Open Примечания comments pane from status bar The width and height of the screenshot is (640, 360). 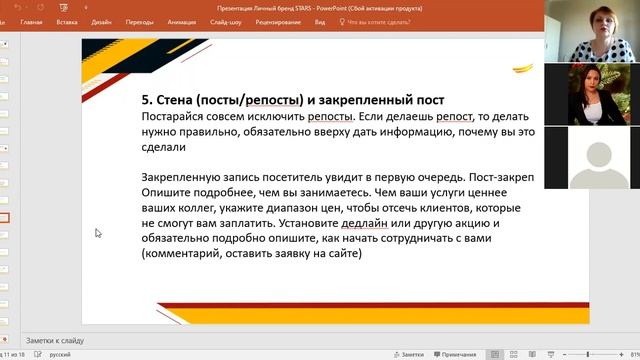coord(455,354)
